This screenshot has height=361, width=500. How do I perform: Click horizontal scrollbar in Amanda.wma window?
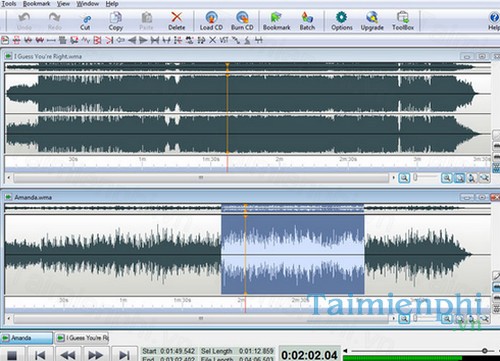pos(201,319)
